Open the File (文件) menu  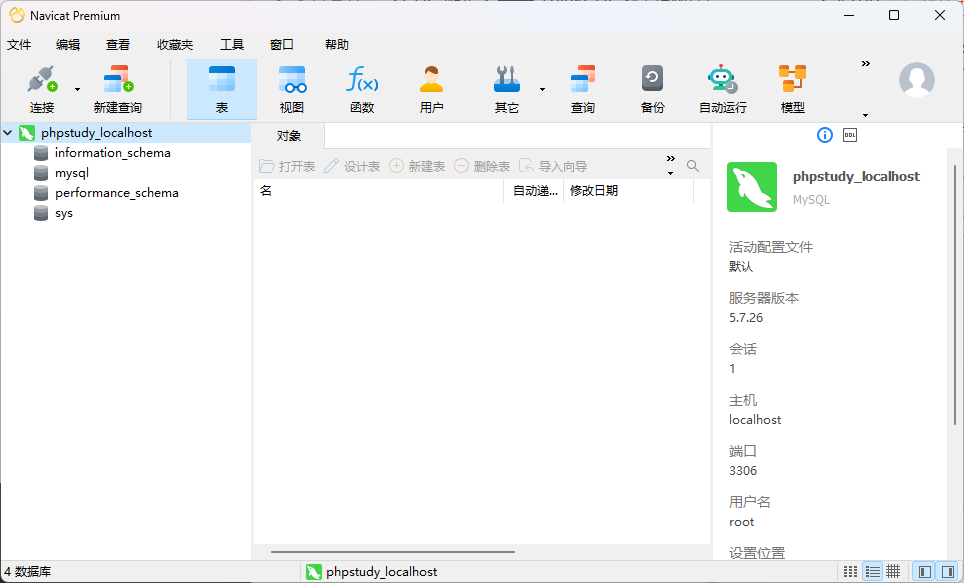click(19, 44)
